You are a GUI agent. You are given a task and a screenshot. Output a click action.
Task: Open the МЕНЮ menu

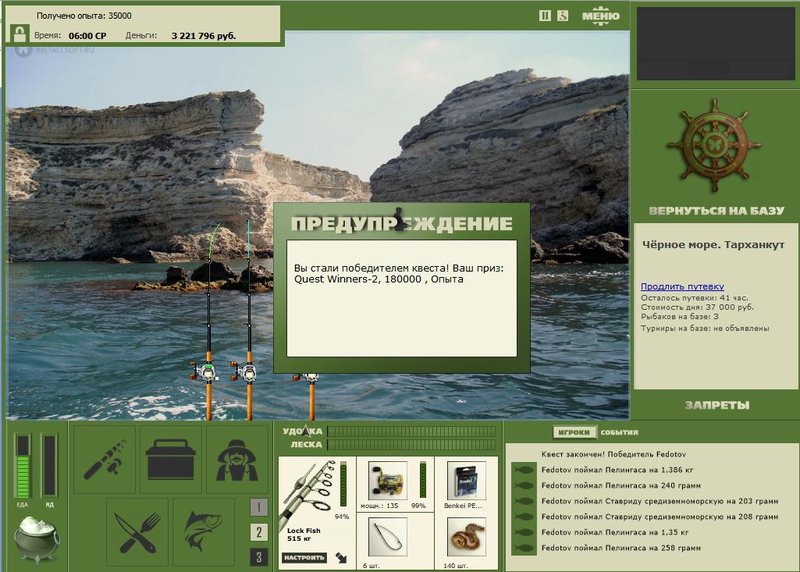[x=601, y=16]
